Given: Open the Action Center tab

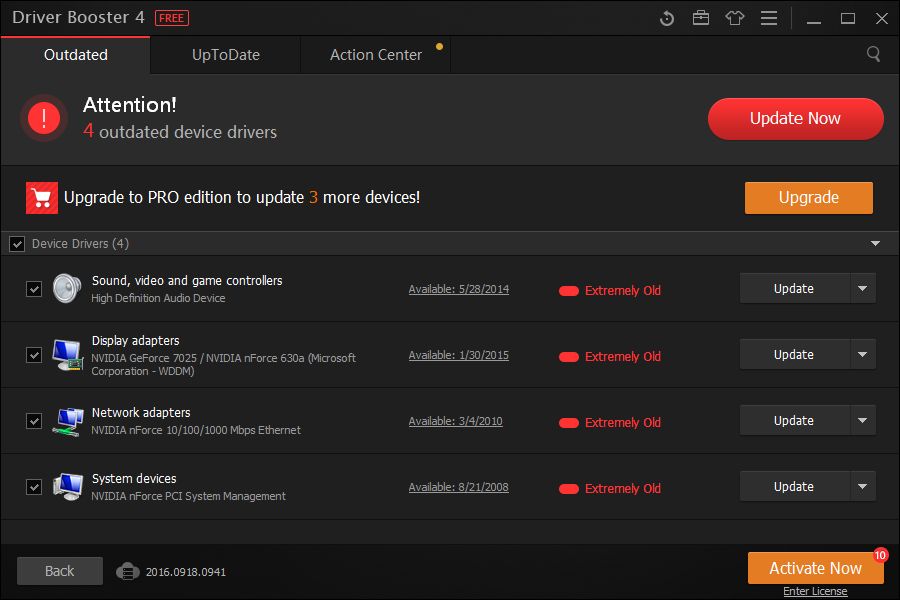Looking at the screenshot, I should pos(376,55).
